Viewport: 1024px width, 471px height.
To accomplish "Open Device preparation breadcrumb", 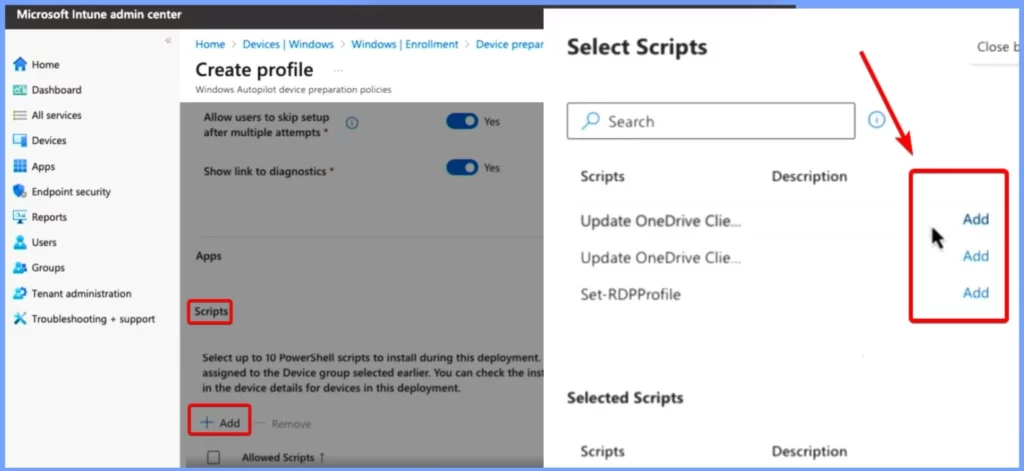I will pos(509,44).
